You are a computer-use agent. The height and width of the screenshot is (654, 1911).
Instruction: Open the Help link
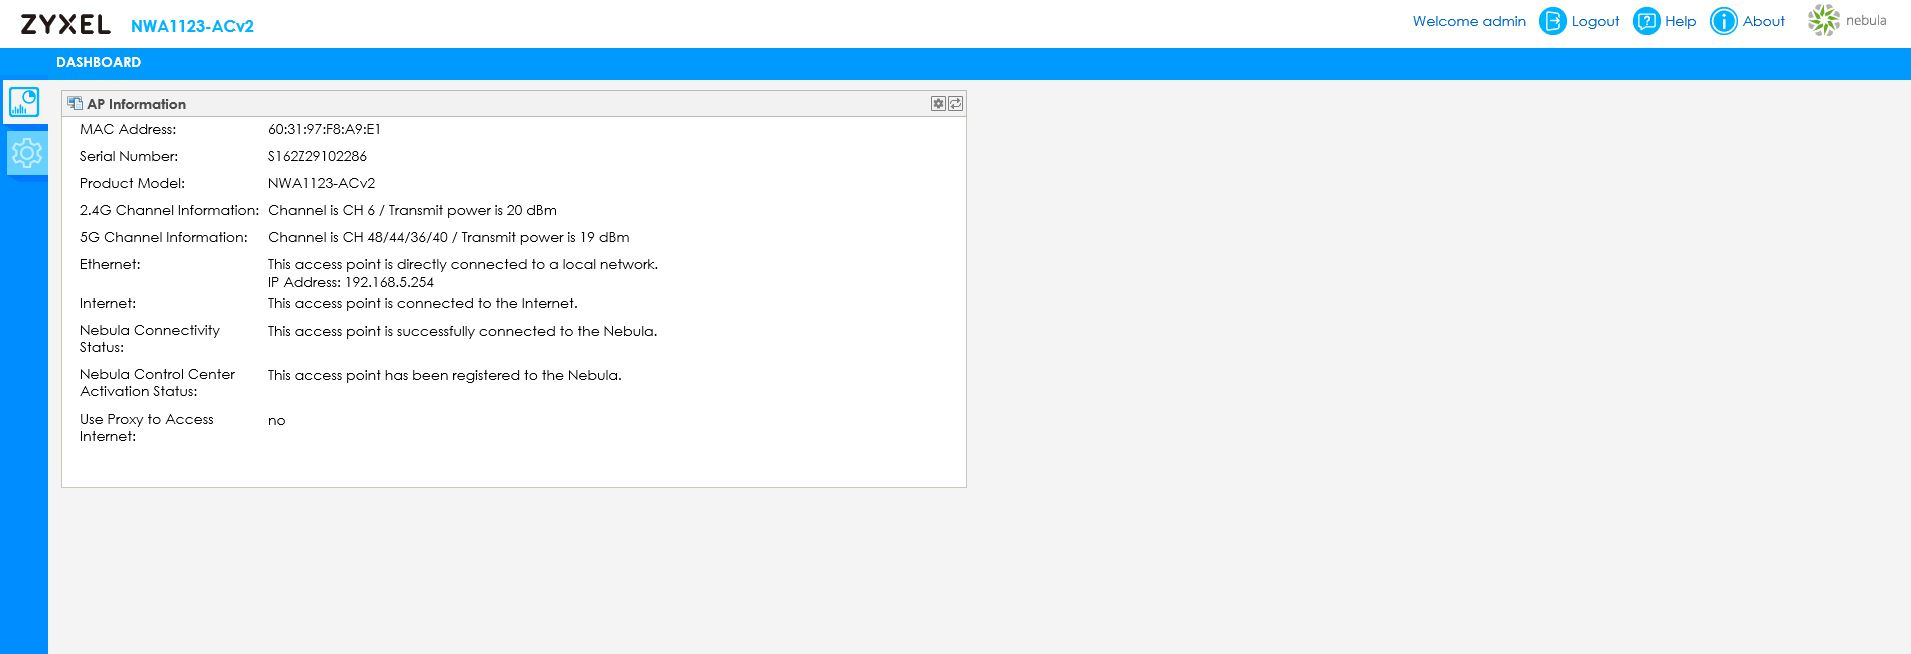pos(1680,21)
